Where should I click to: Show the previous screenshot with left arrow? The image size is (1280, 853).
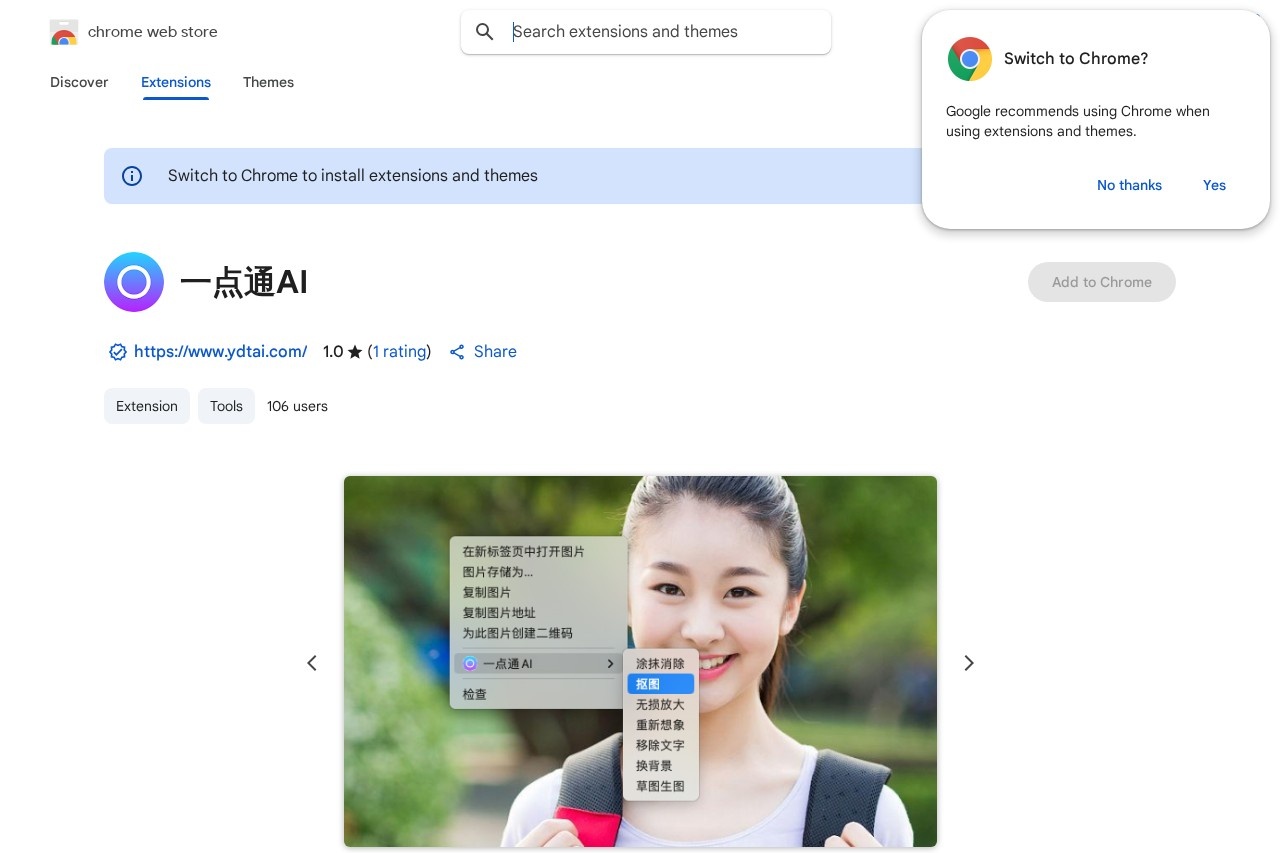[x=312, y=663]
